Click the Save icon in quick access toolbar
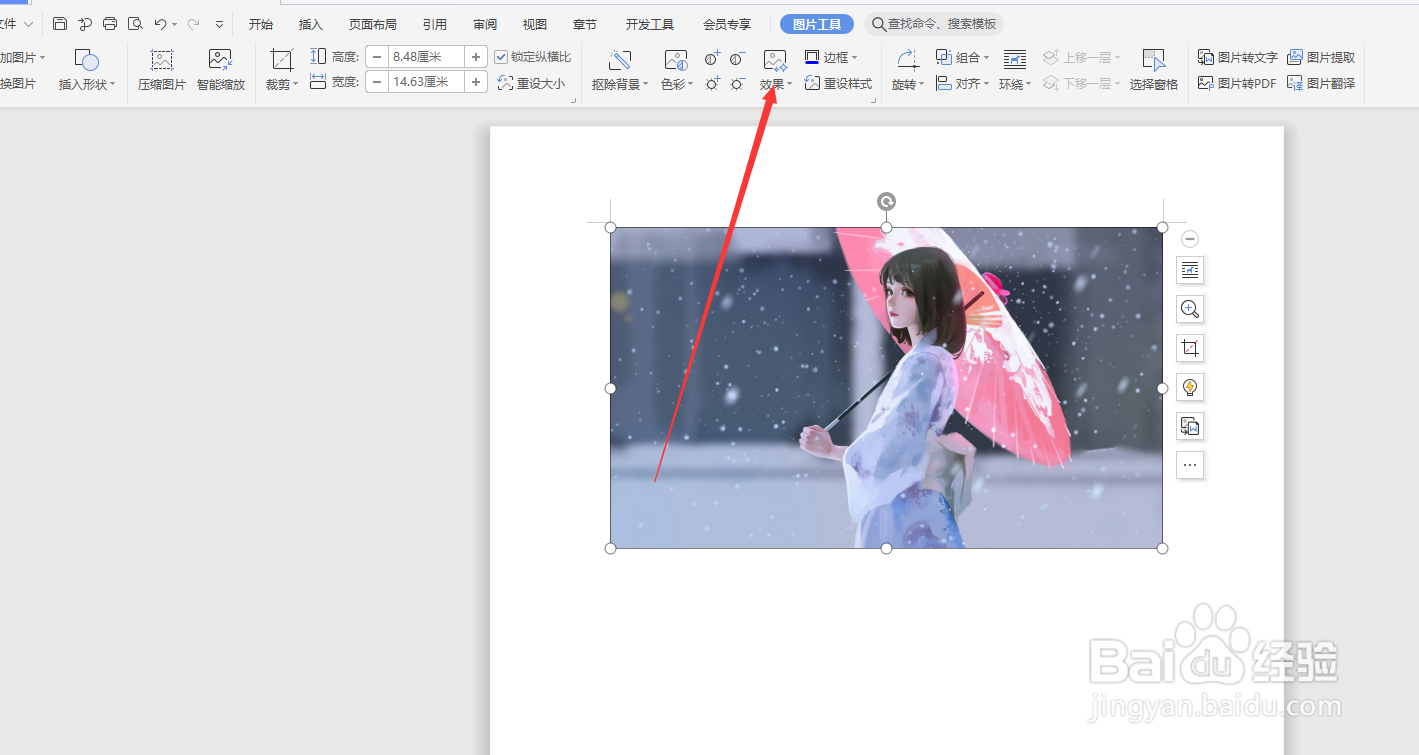The width and height of the screenshot is (1419, 755). 60,24
